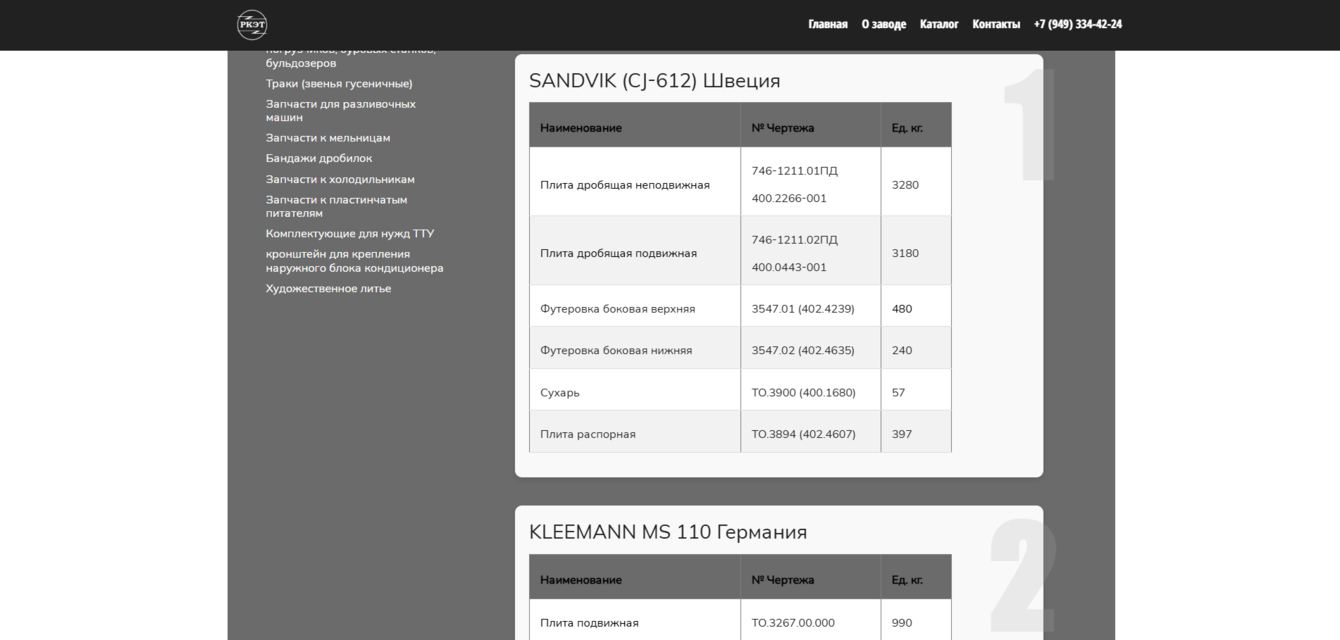This screenshot has height=640, width=1340.
Task: Open Комплектующие для нужд ТТУ link
Action: (x=350, y=234)
